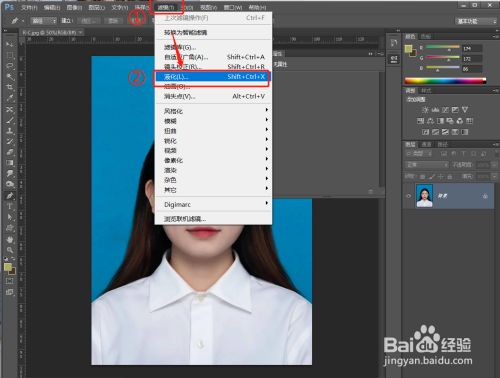Select the History Brush tool
500x378 pixels.
(10, 141)
